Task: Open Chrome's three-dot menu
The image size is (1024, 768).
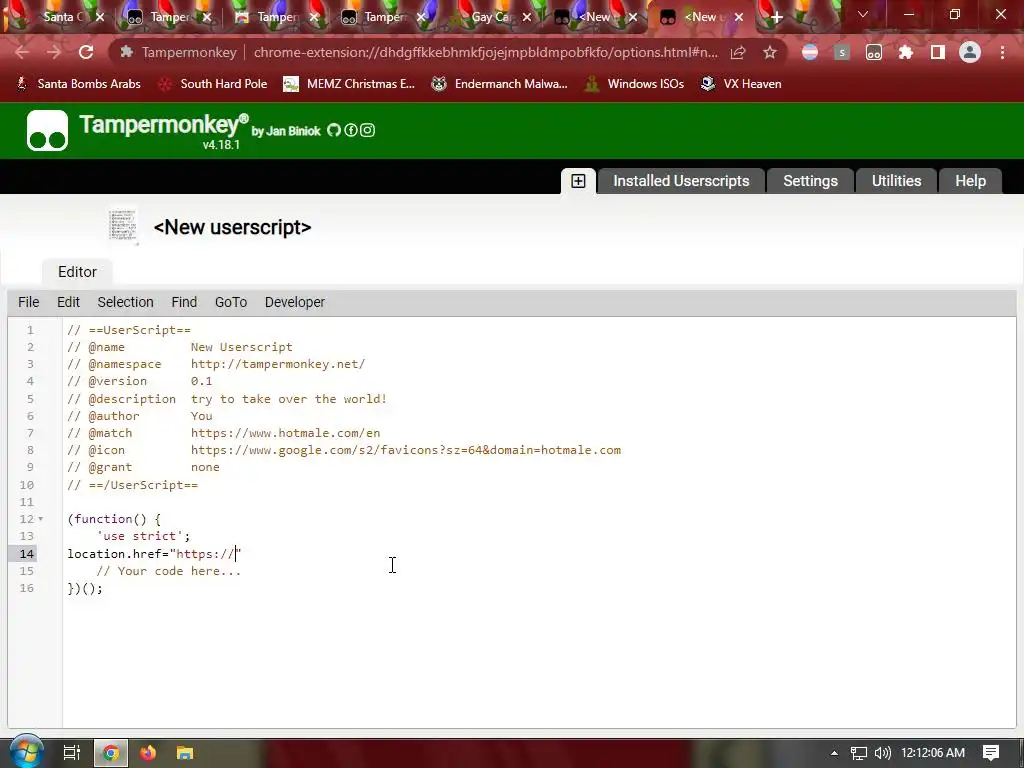Action: pyautogui.click(x=1002, y=52)
